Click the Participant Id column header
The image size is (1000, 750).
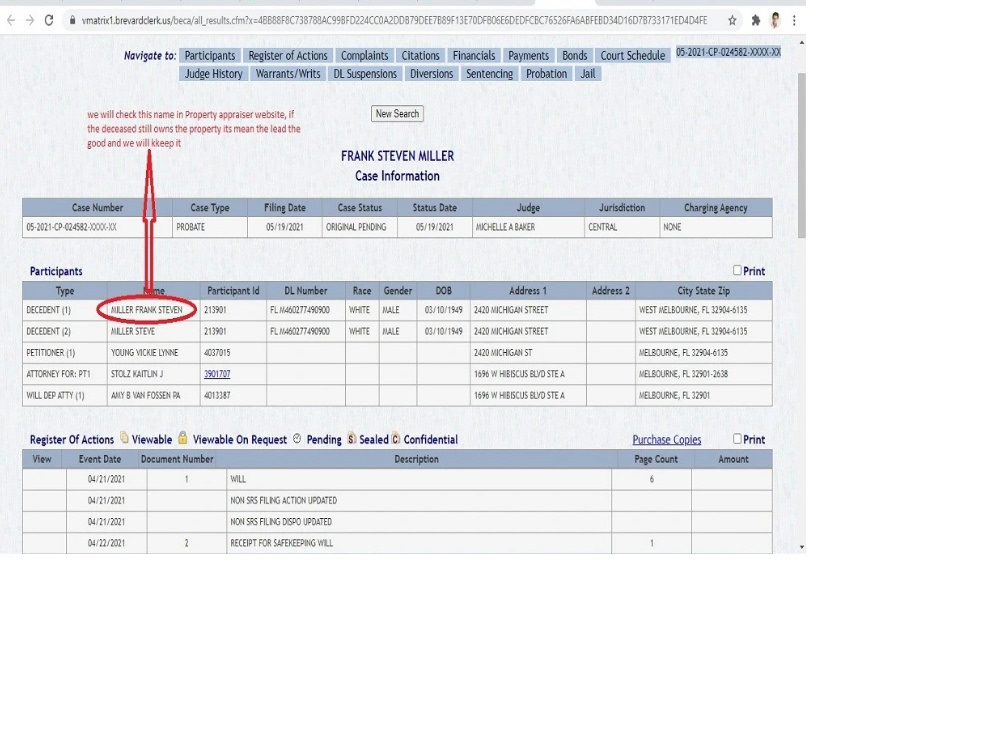click(233, 291)
